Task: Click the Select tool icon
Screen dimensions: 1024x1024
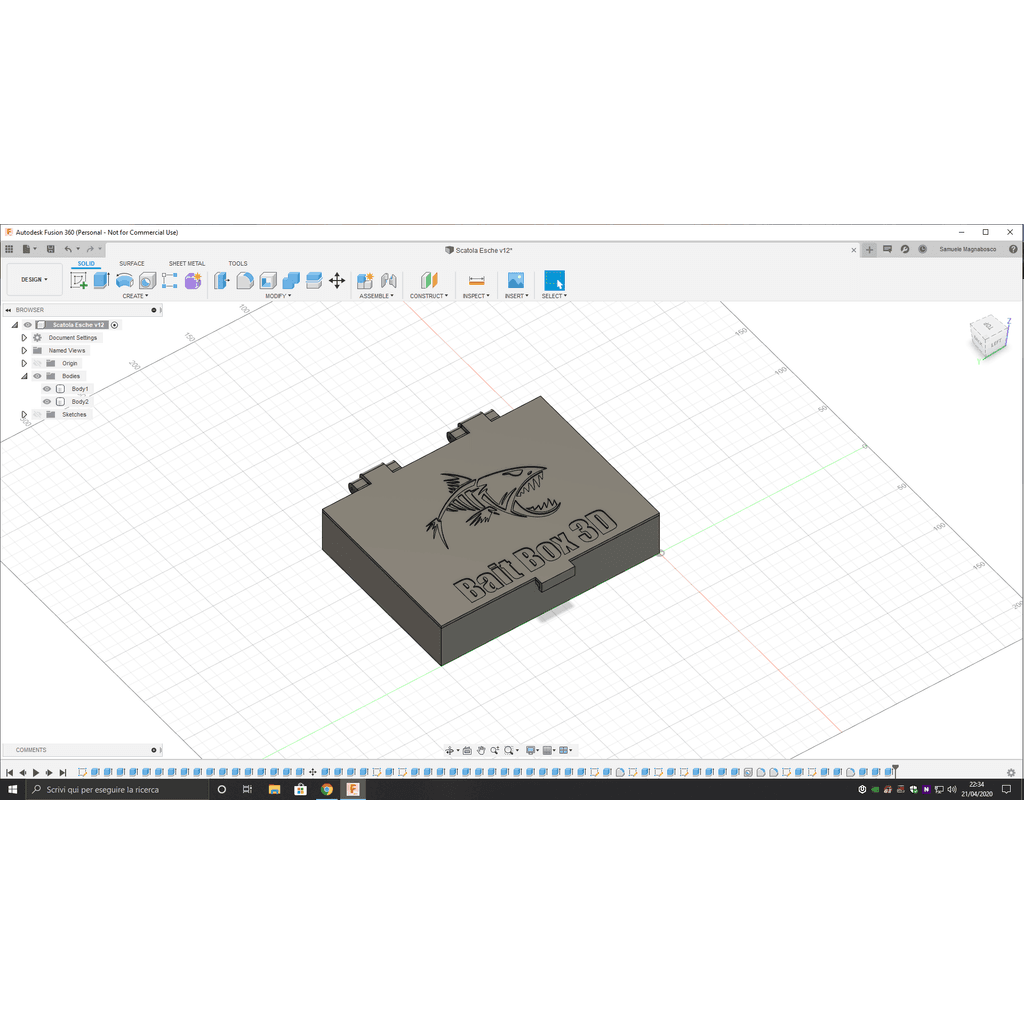Action: click(x=554, y=281)
